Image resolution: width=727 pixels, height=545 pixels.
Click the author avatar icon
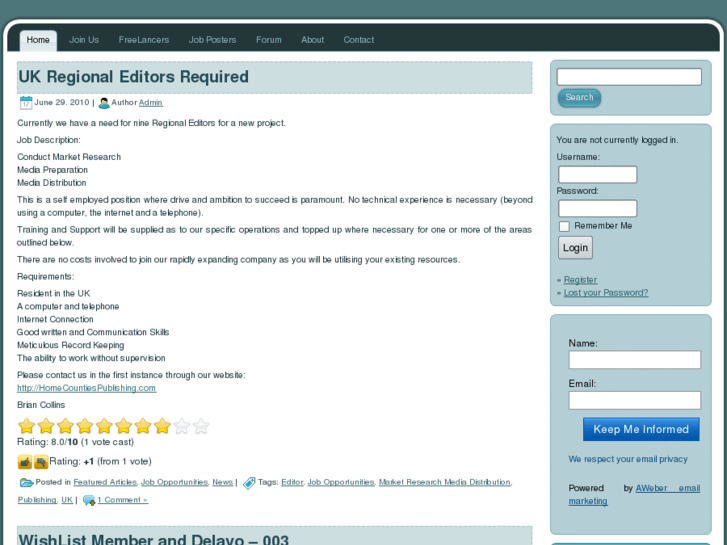[x=104, y=103]
